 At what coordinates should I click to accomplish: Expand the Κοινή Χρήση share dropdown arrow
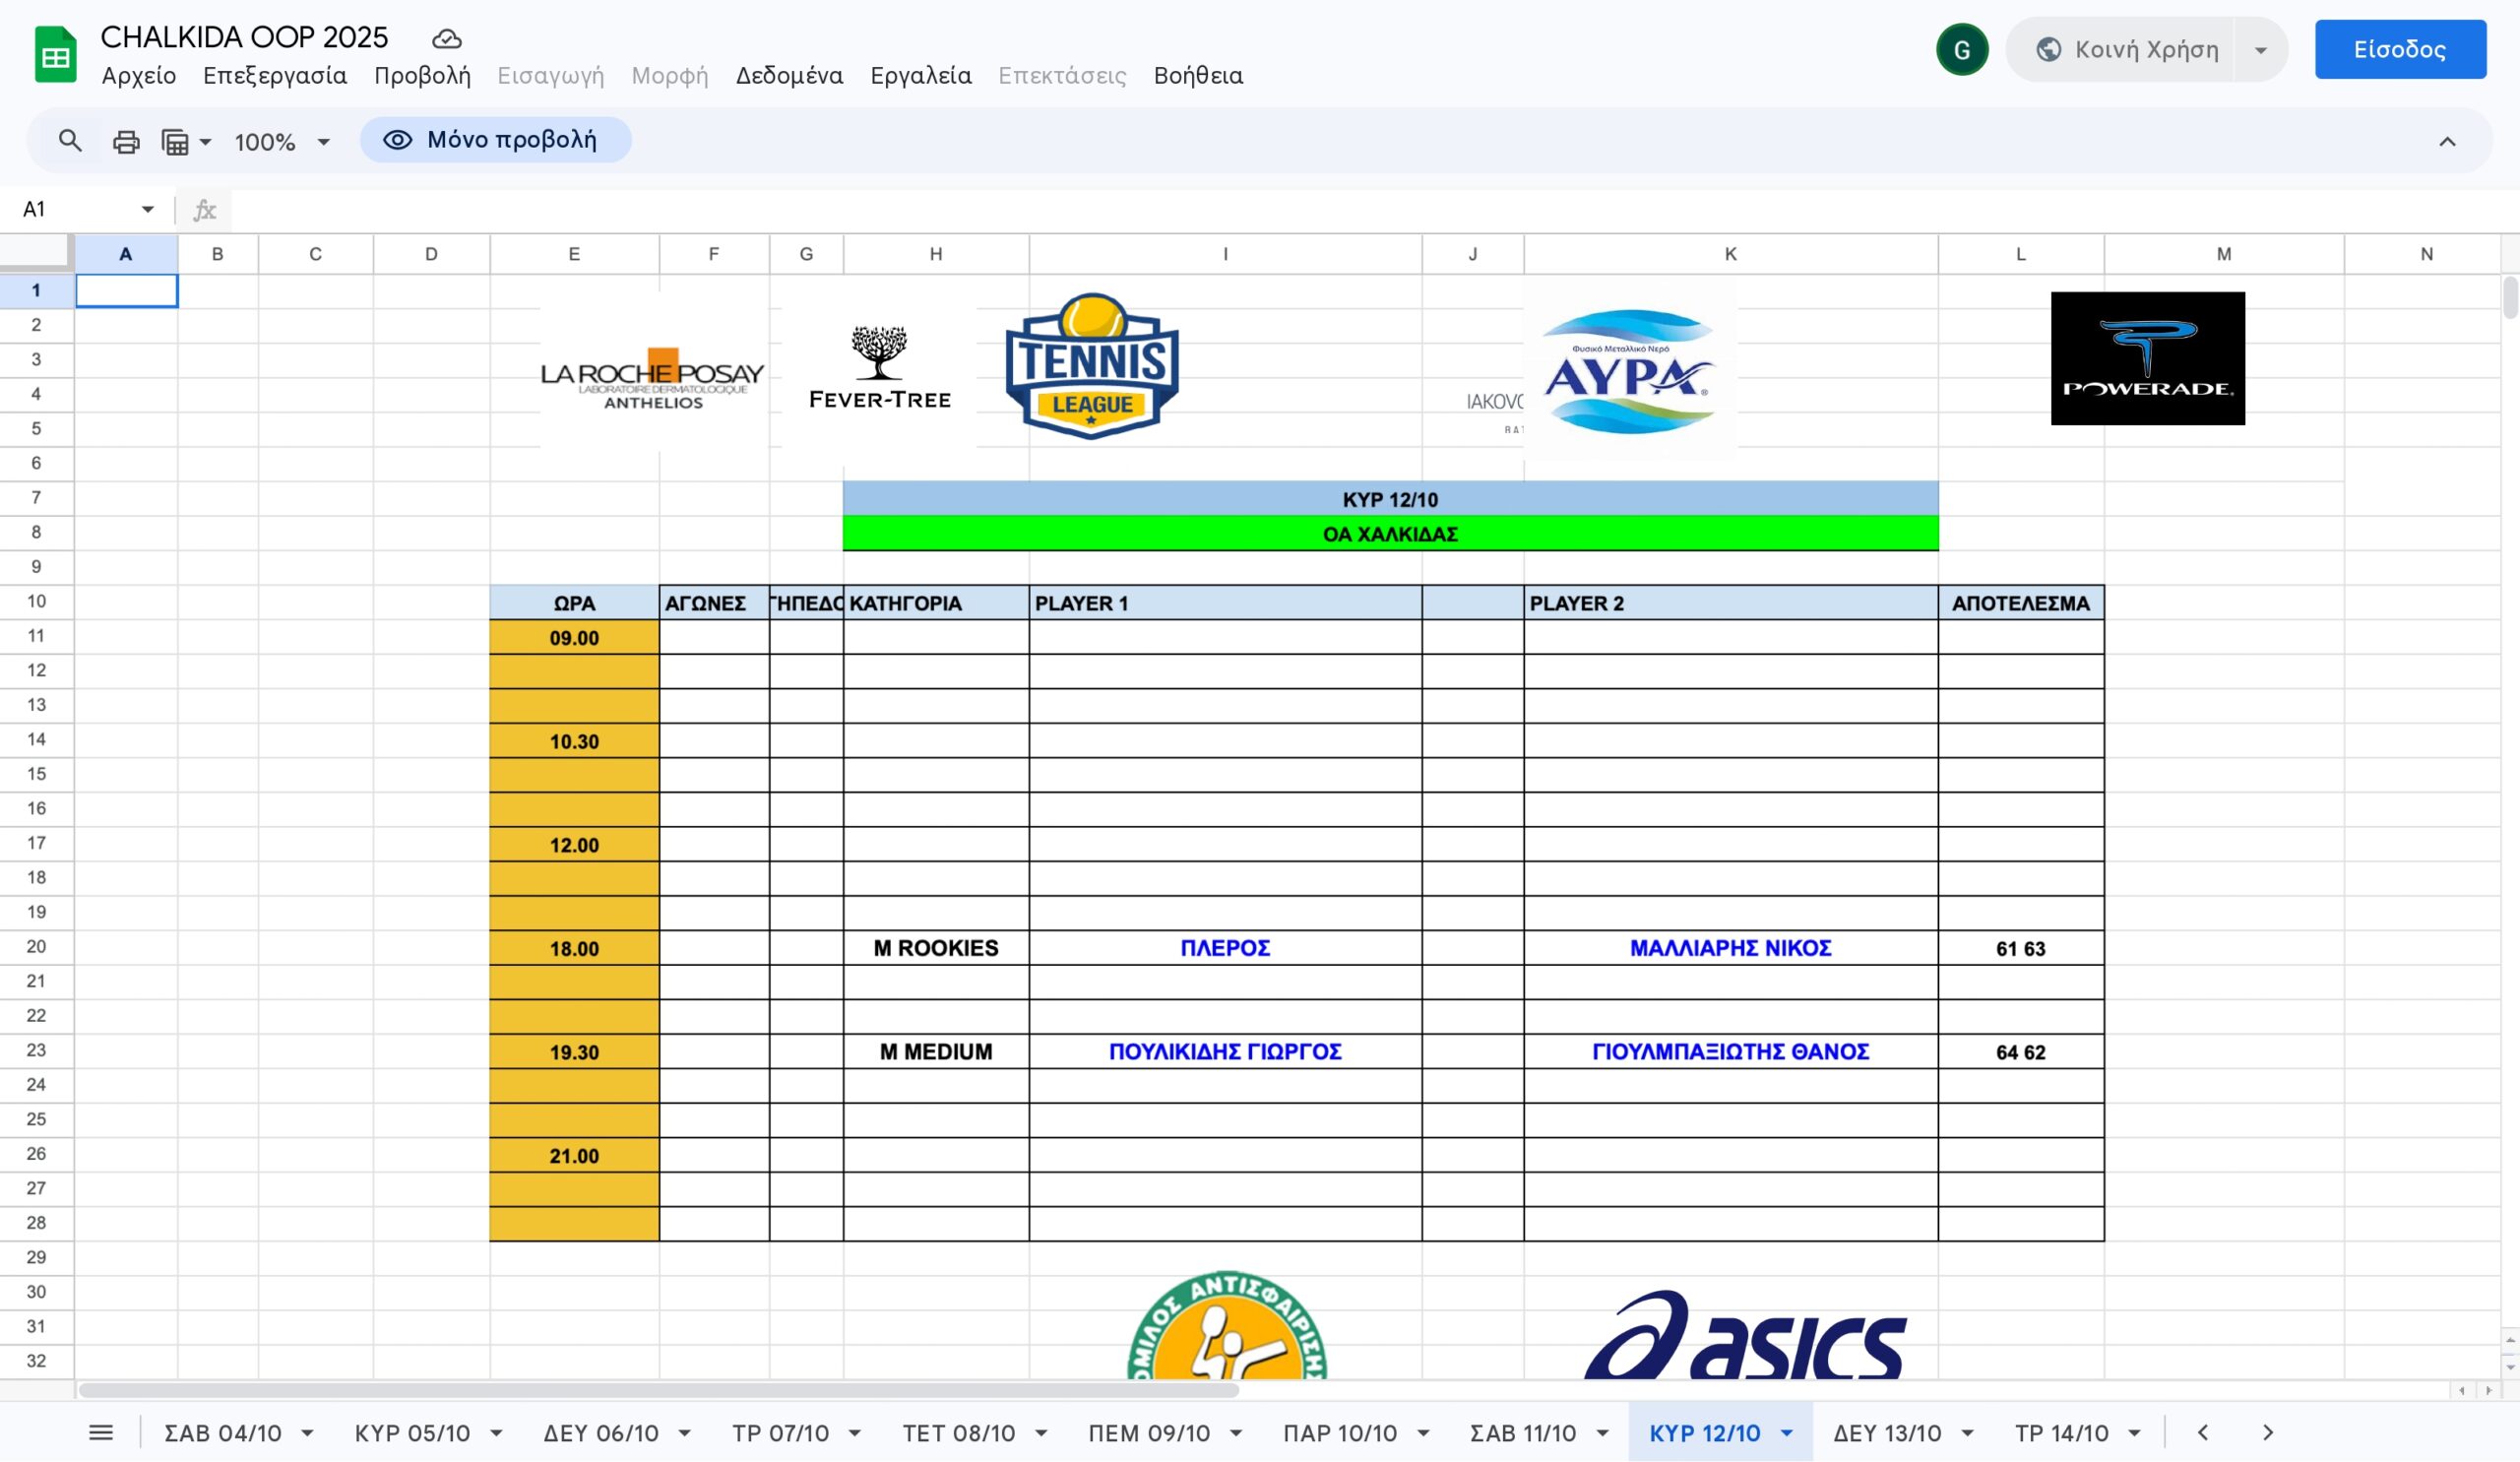[x=2260, y=50]
